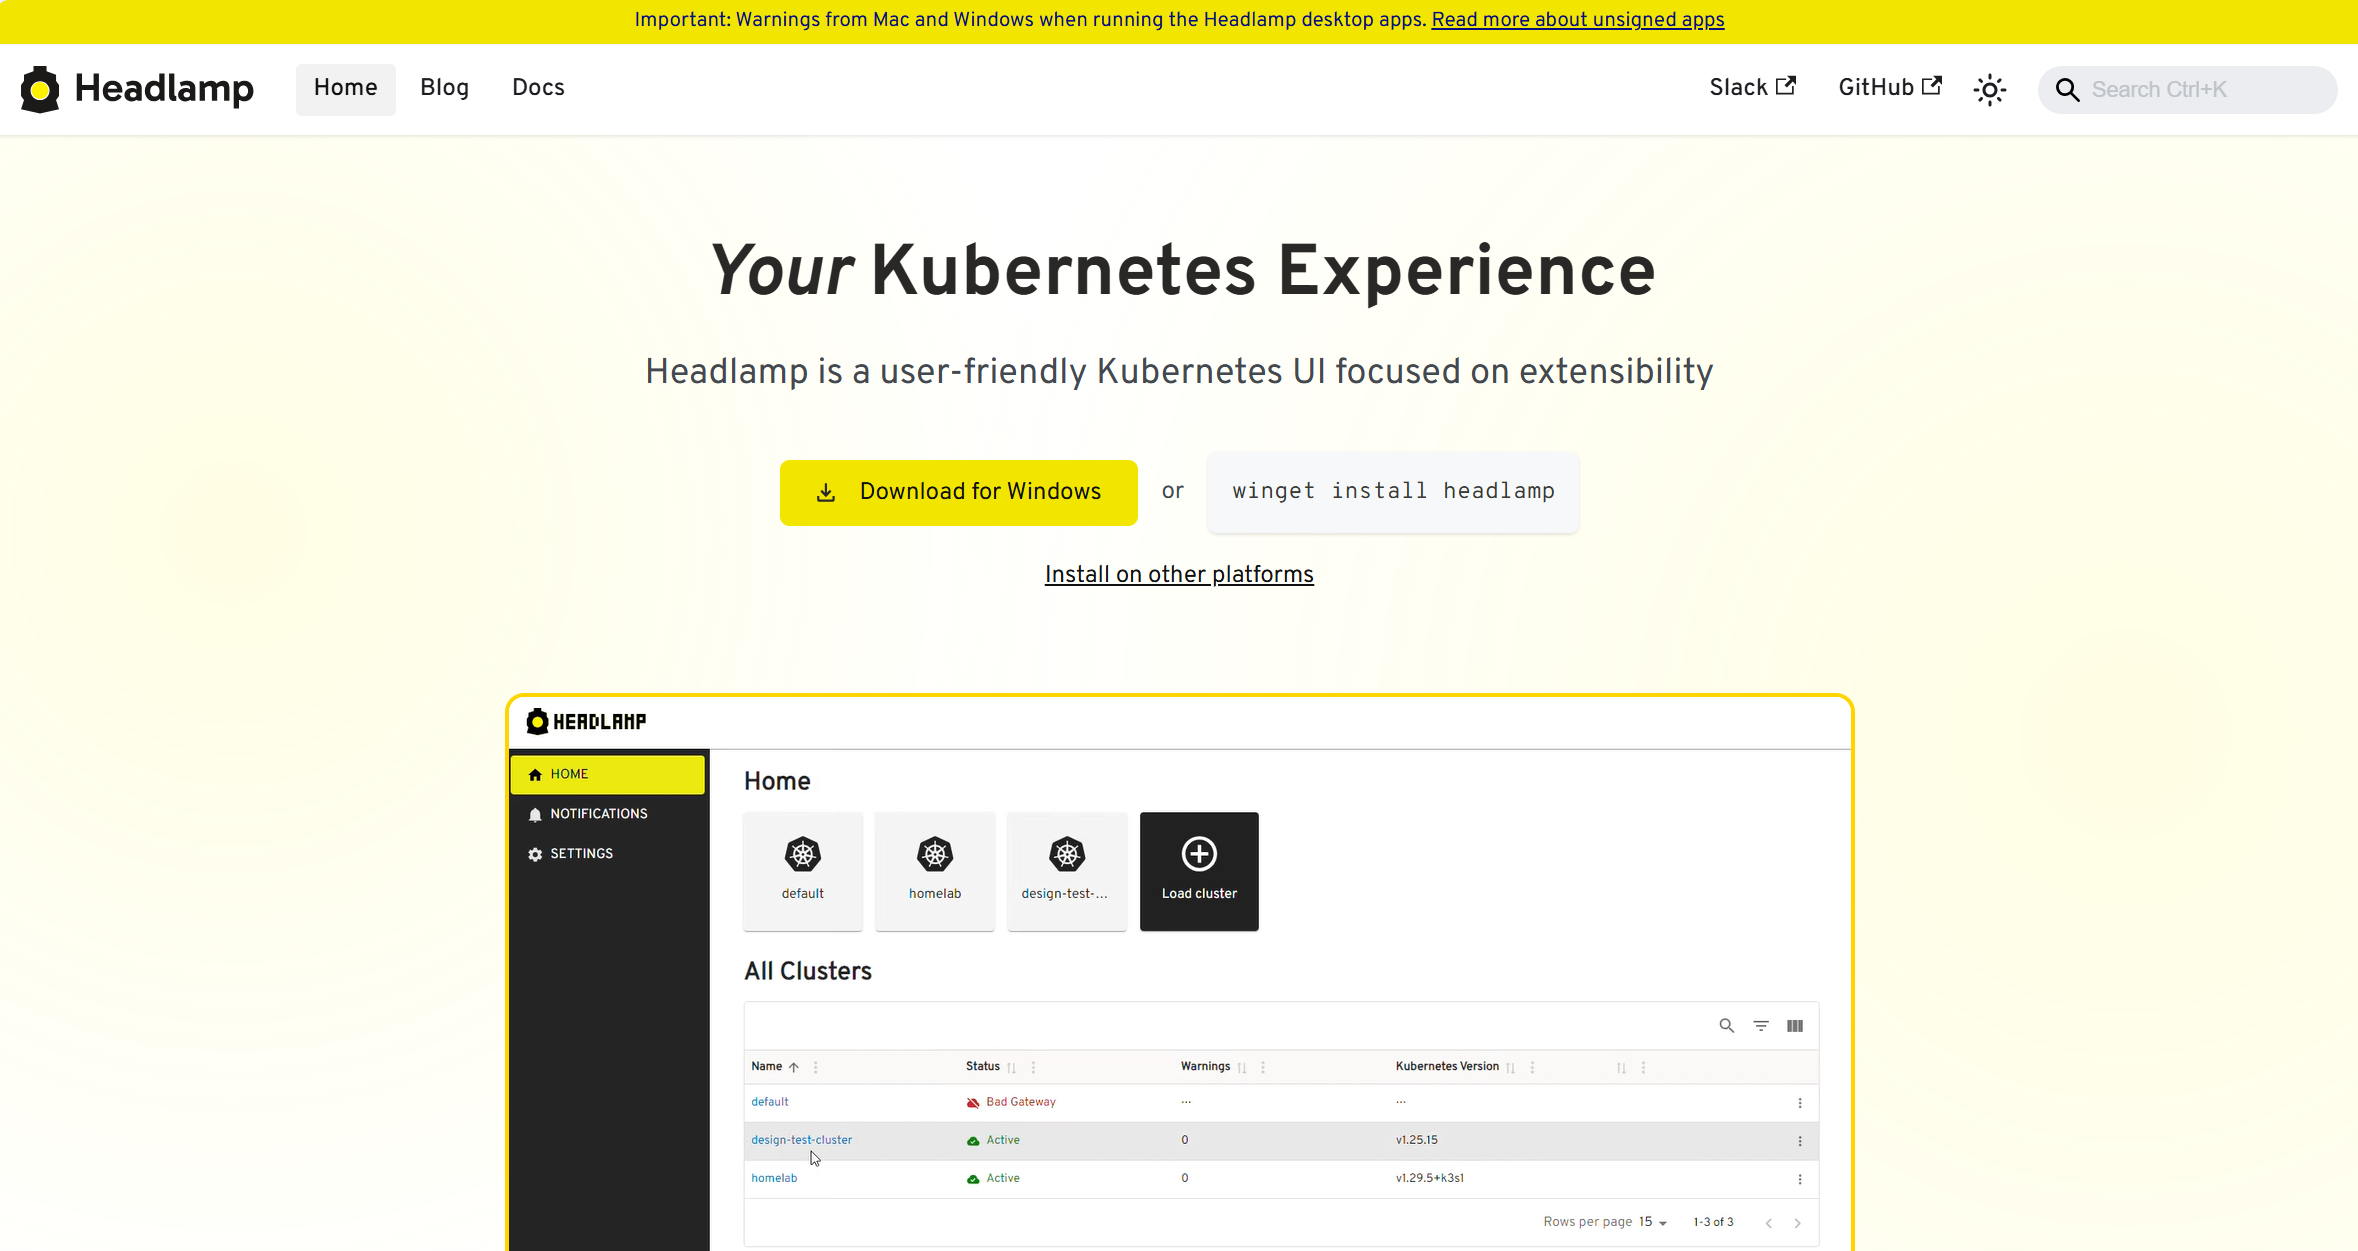The width and height of the screenshot is (2358, 1251).
Task: Click the Active status icon for design-test-cluster
Action: tap(973, 1141)
